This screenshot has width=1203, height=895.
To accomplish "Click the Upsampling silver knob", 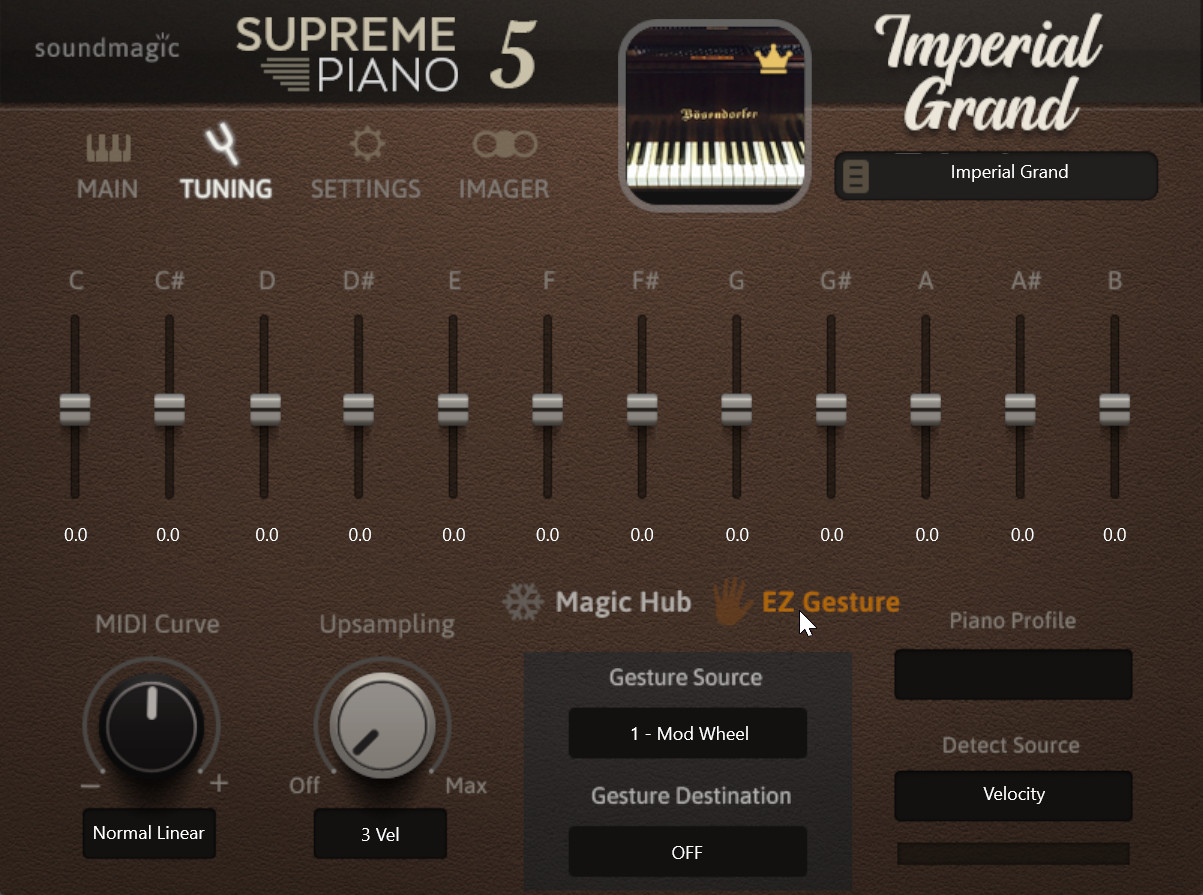I will click(381, 728).
